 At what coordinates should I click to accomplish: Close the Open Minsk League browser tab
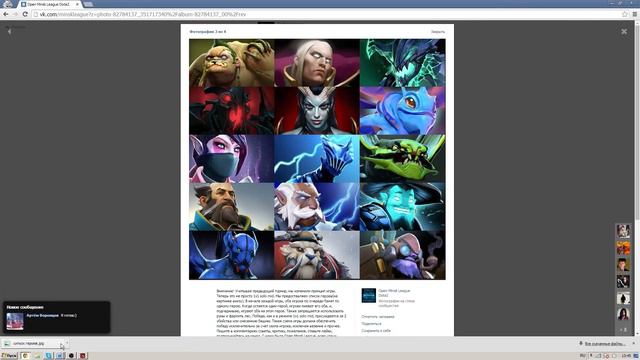(x=78, y=4)
